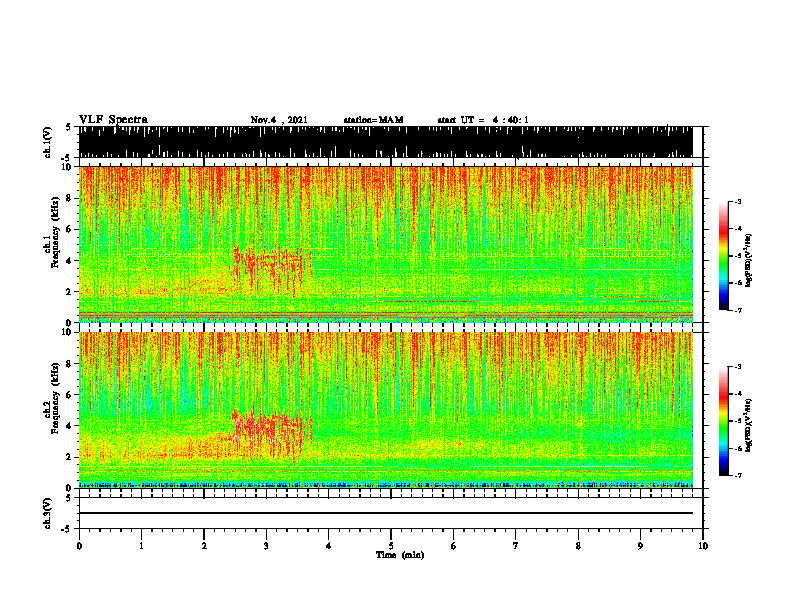The image size is (792, 612).
Task: Click time axis tick label "1"
Action: point(141,546)
